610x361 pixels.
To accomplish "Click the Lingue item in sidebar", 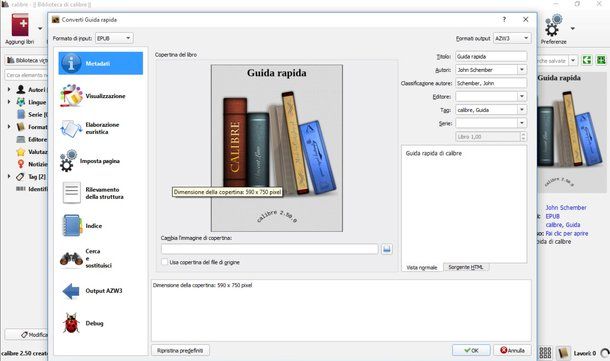I will click(37, 102).
